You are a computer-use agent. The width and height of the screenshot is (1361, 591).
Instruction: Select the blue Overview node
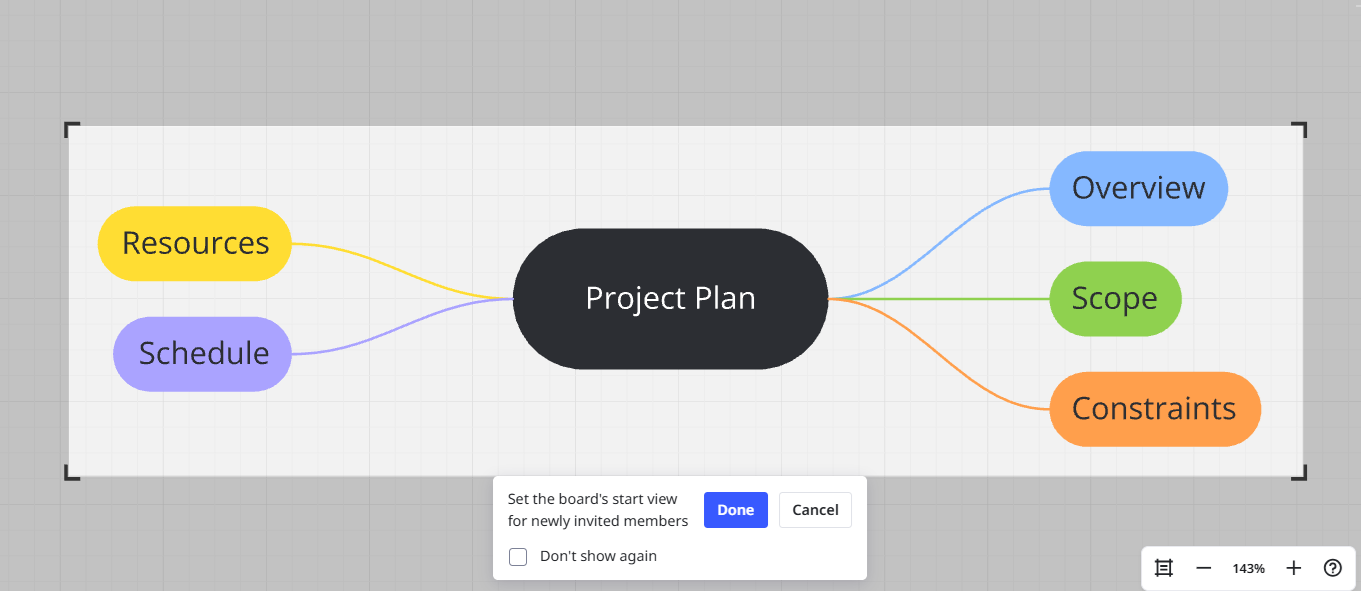[x=1139, y=188]
